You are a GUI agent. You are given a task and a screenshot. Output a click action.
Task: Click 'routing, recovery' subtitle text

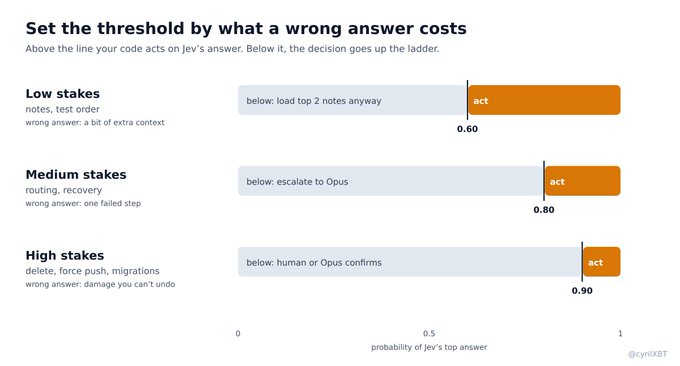click(x=64, y=190)
